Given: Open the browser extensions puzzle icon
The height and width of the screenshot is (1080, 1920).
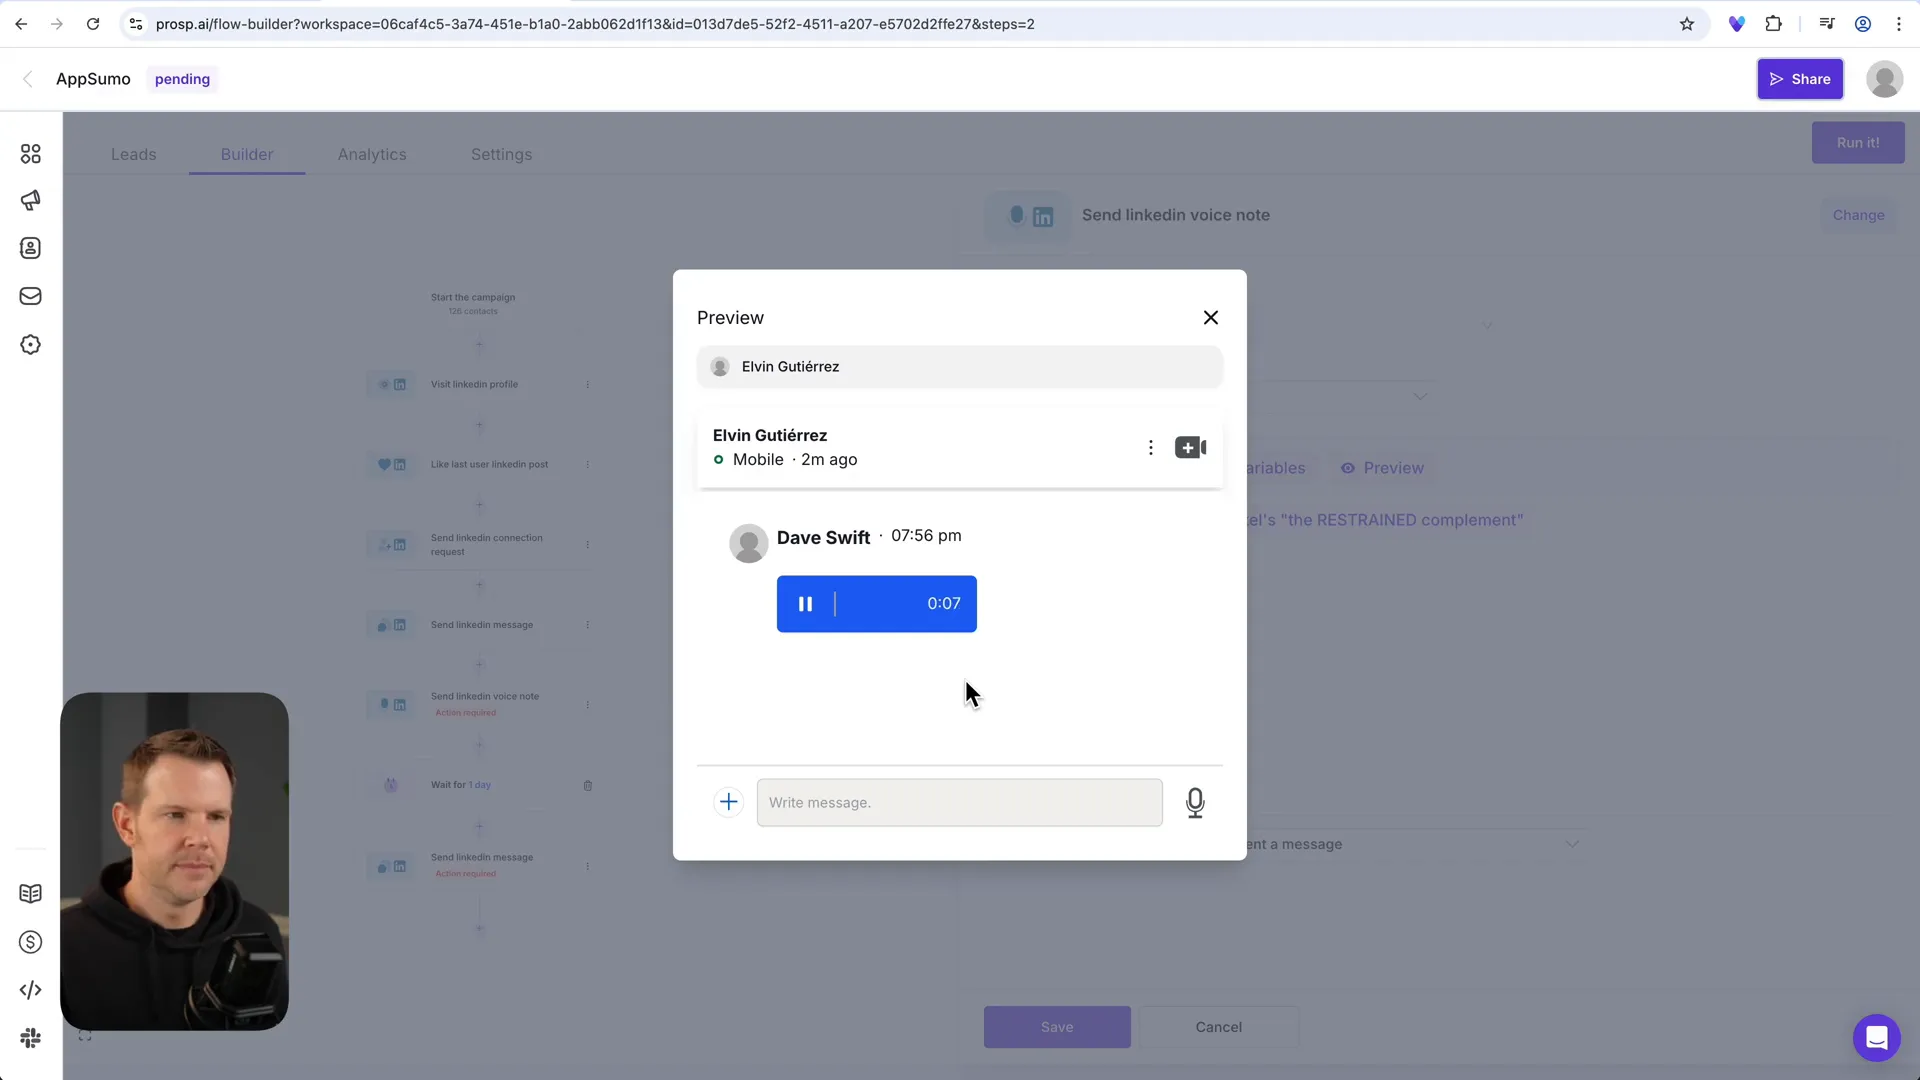Looking at the screenshot, I should click(1773, 24).
